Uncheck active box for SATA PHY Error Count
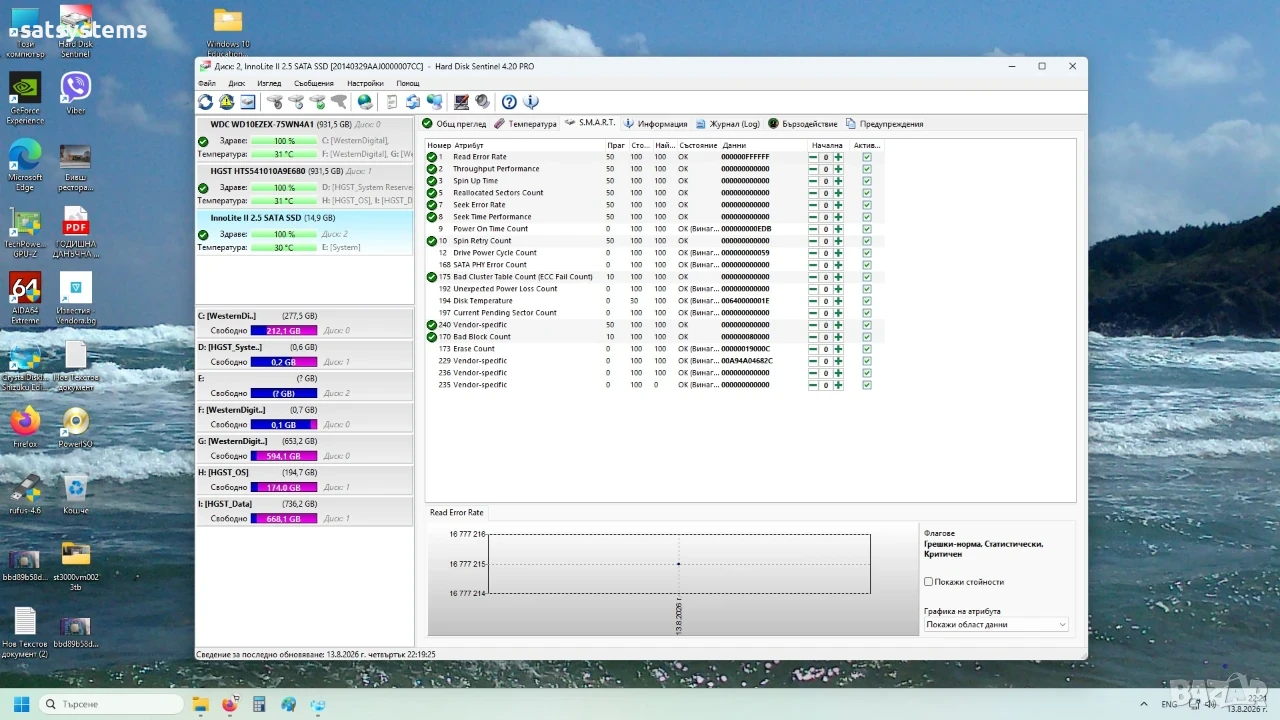Viewport: 1280px width, 720px height. [866, 265]
